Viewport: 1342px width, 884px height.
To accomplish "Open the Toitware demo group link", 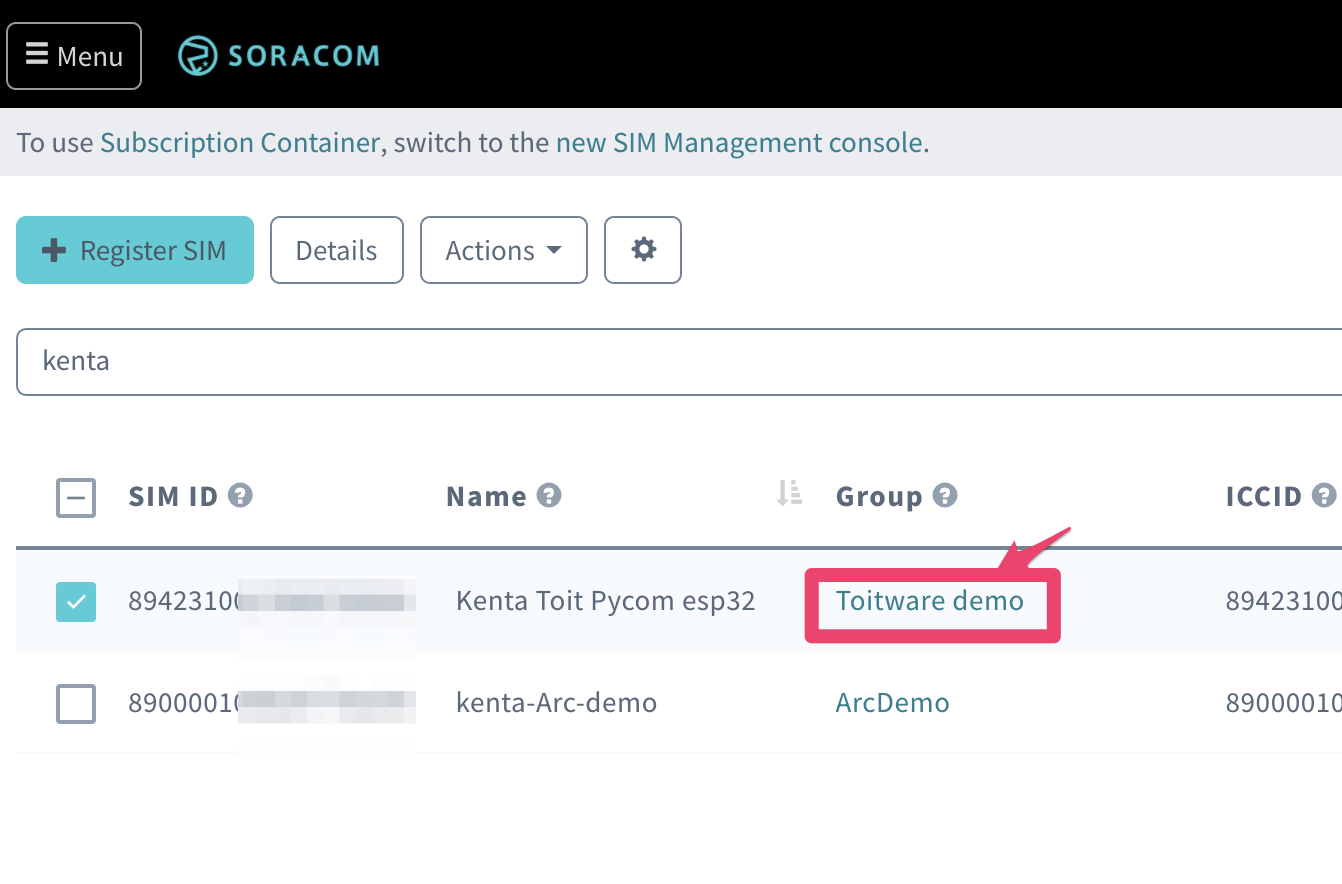I will click(930, 601).
